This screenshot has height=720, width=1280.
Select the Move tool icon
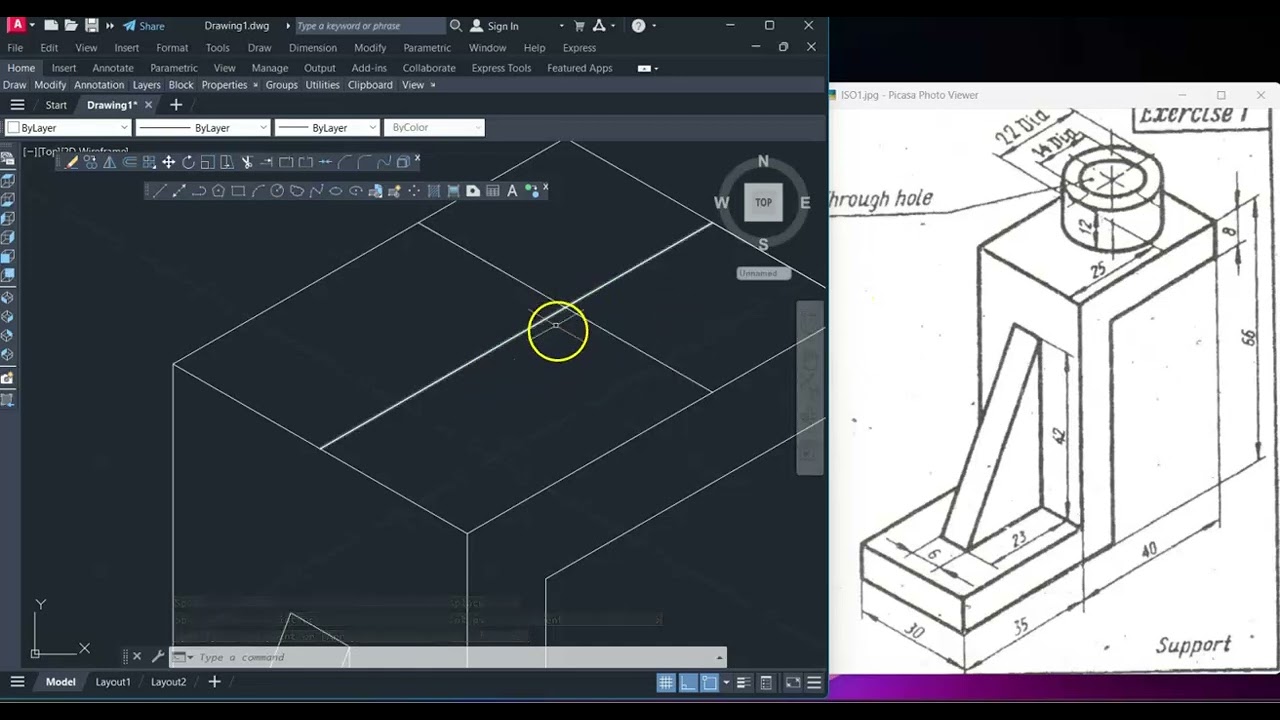point(168,162)
